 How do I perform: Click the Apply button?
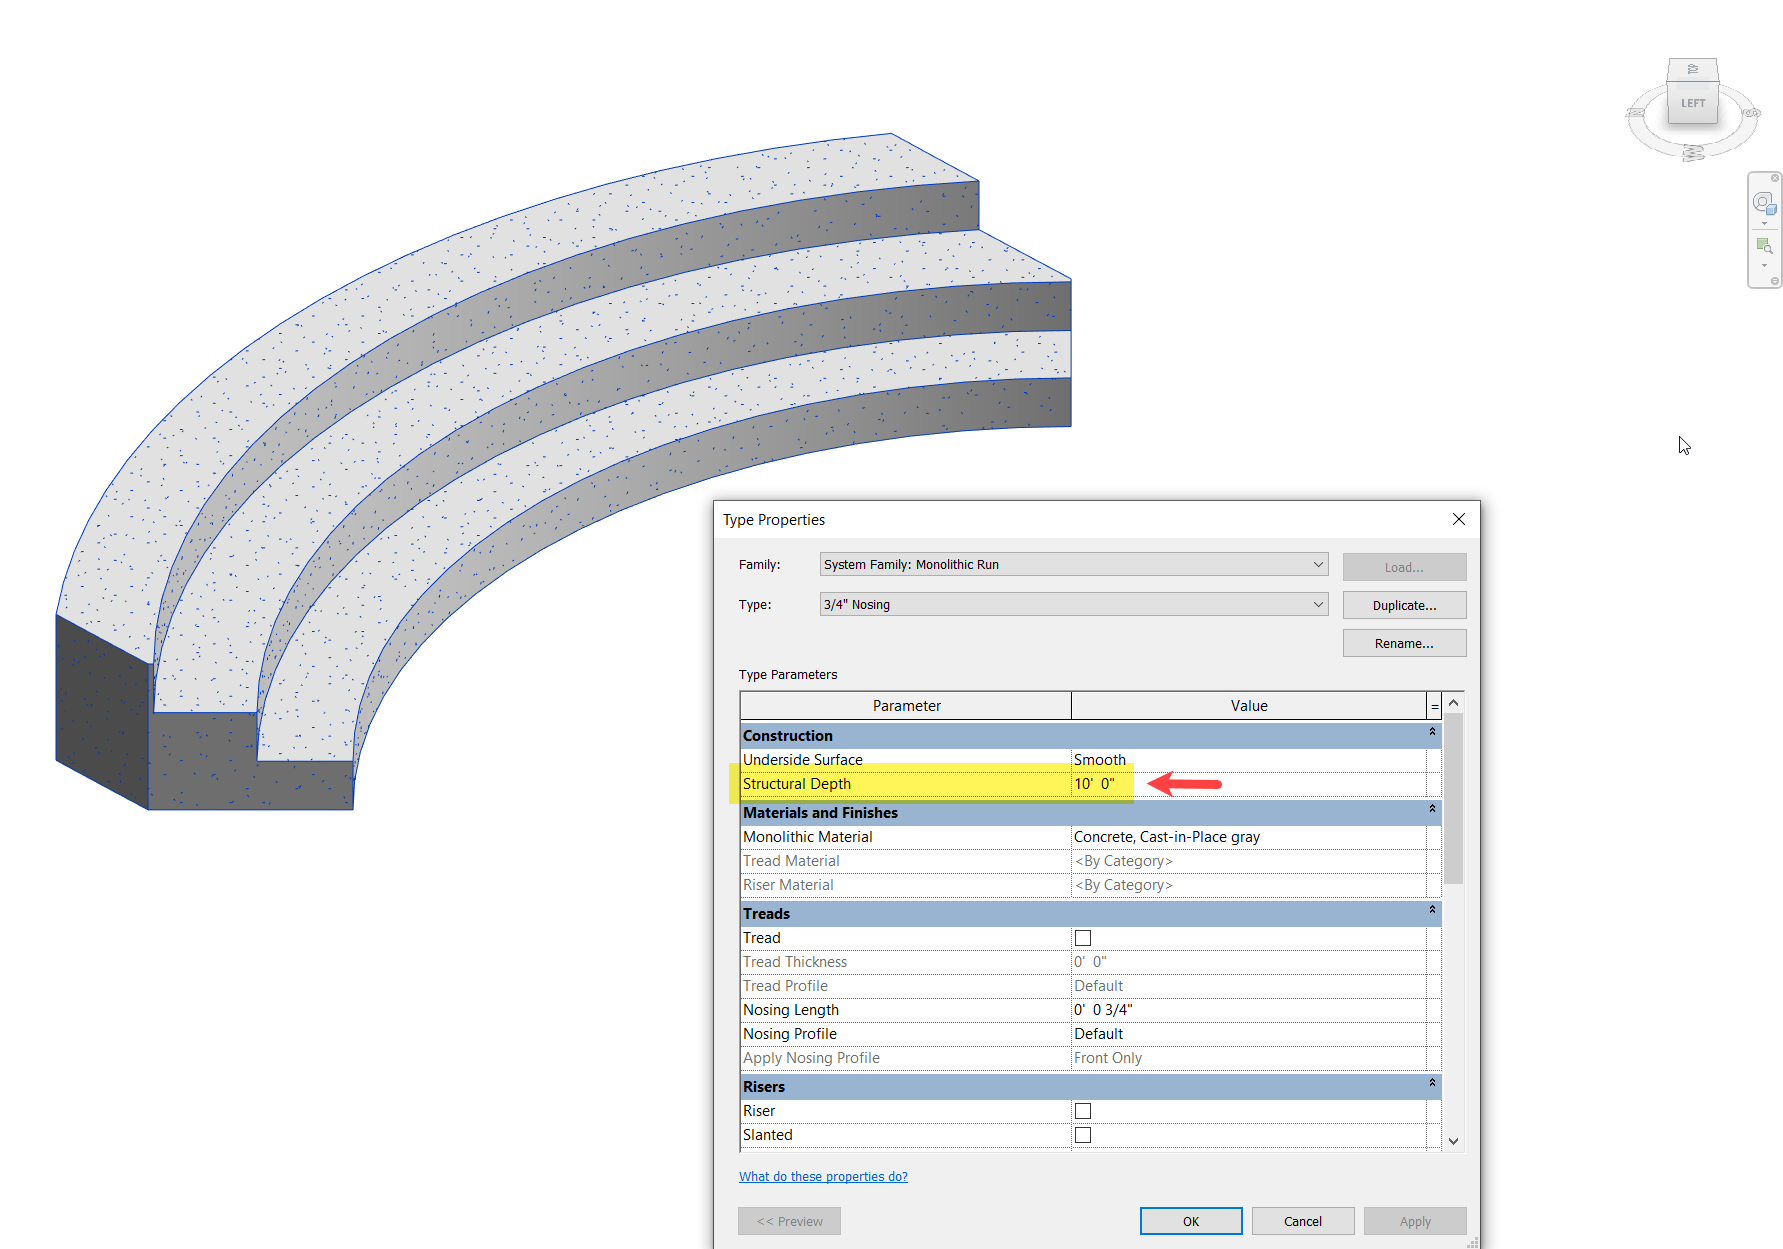click(x=1414, y=1220)
